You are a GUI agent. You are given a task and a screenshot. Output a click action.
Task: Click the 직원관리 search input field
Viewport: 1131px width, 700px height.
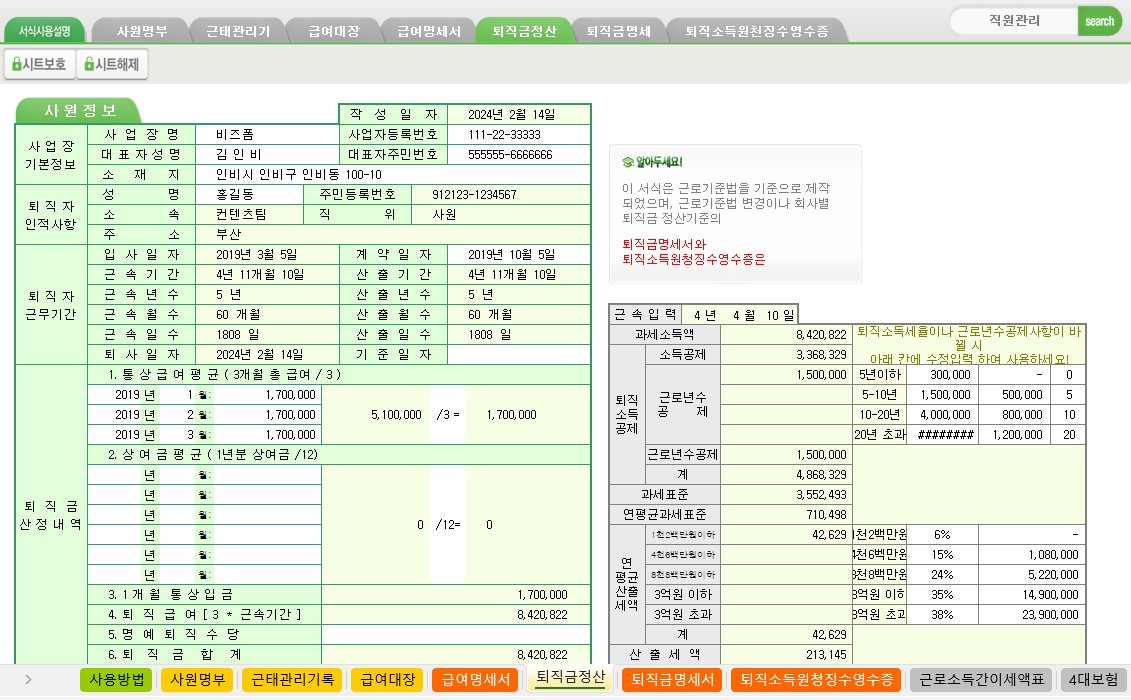coord(1015,21)
